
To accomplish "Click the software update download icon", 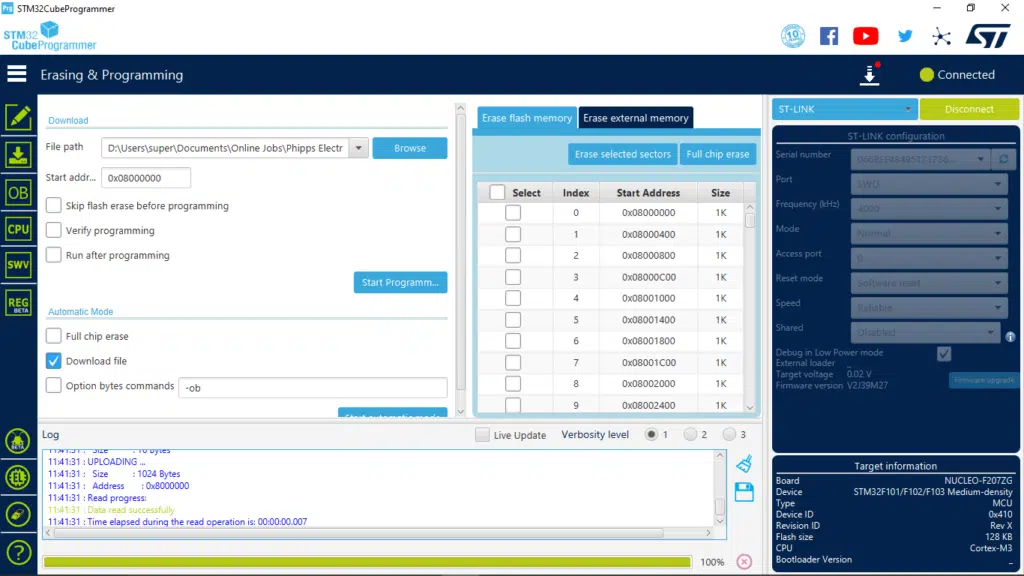I will click(869, 74).
